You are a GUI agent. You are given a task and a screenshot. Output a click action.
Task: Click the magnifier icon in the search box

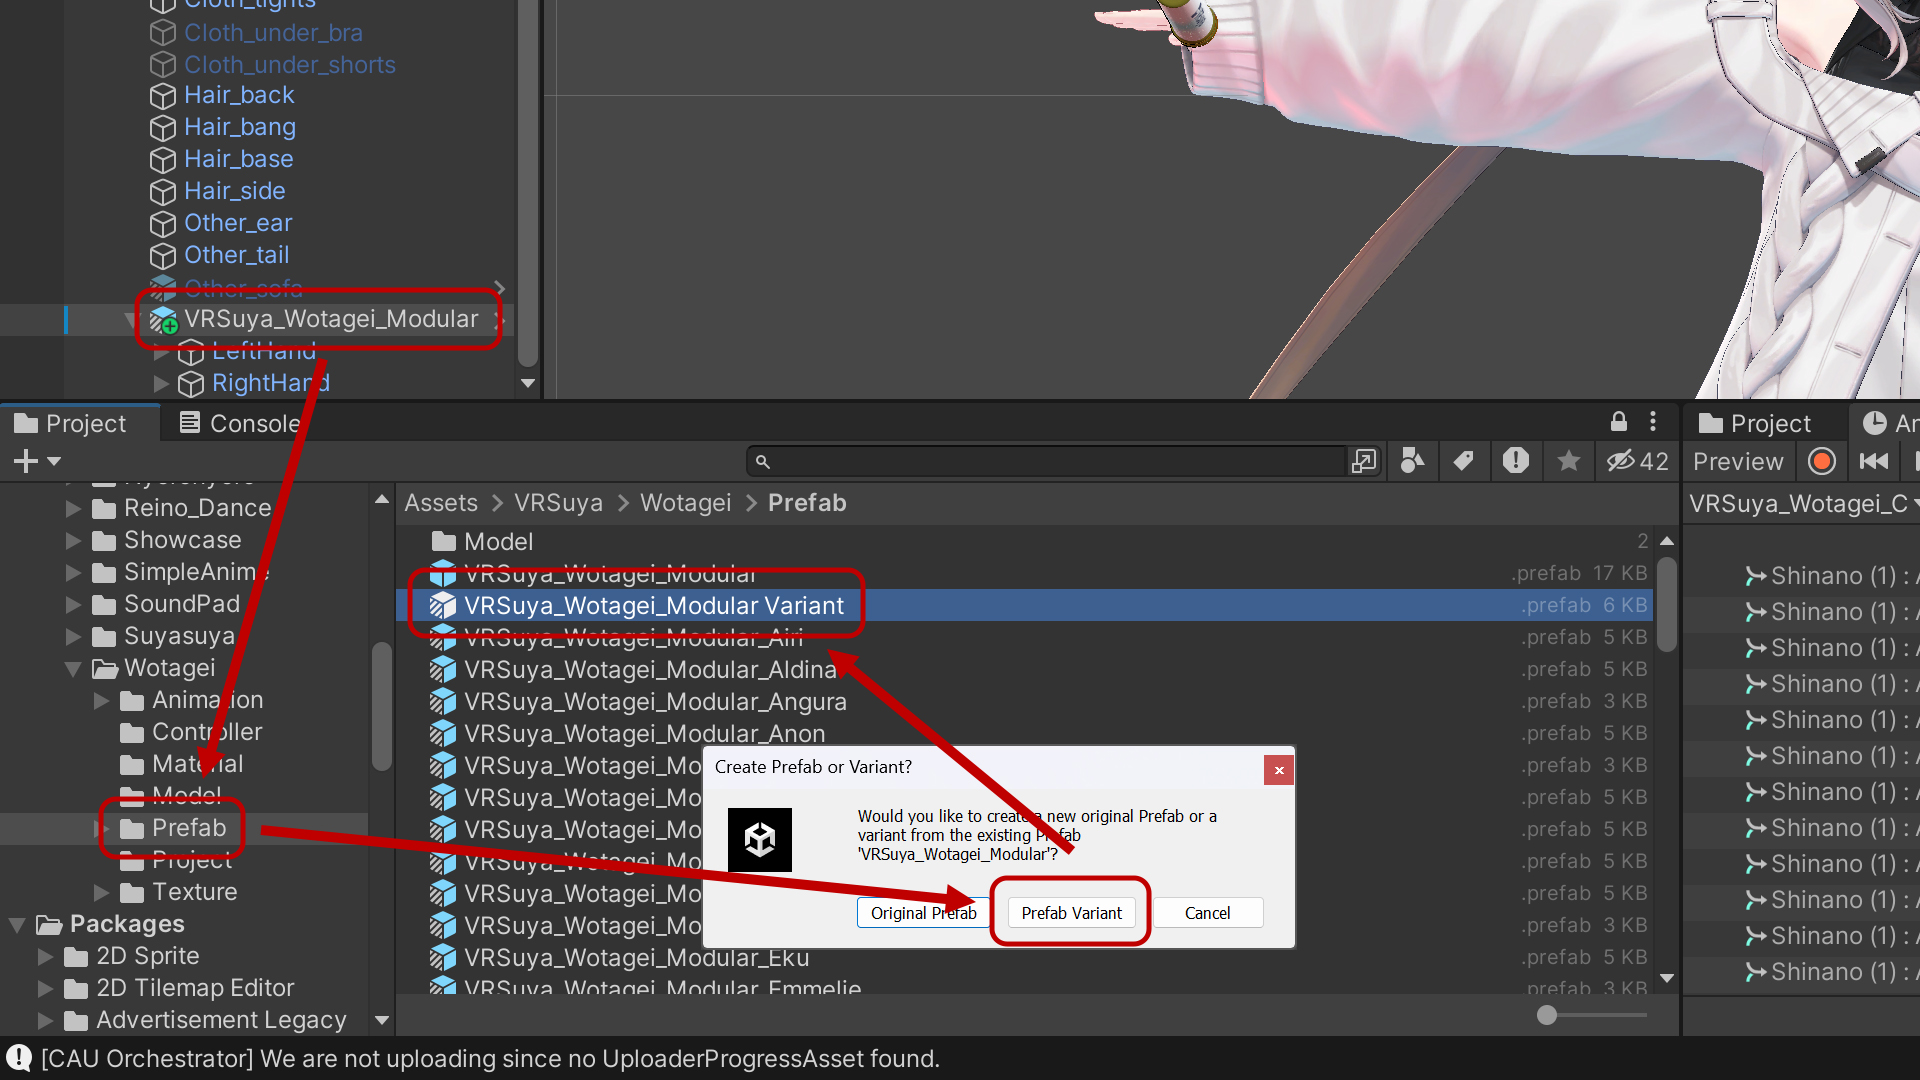pyautogui.click(x=763, y=462)
